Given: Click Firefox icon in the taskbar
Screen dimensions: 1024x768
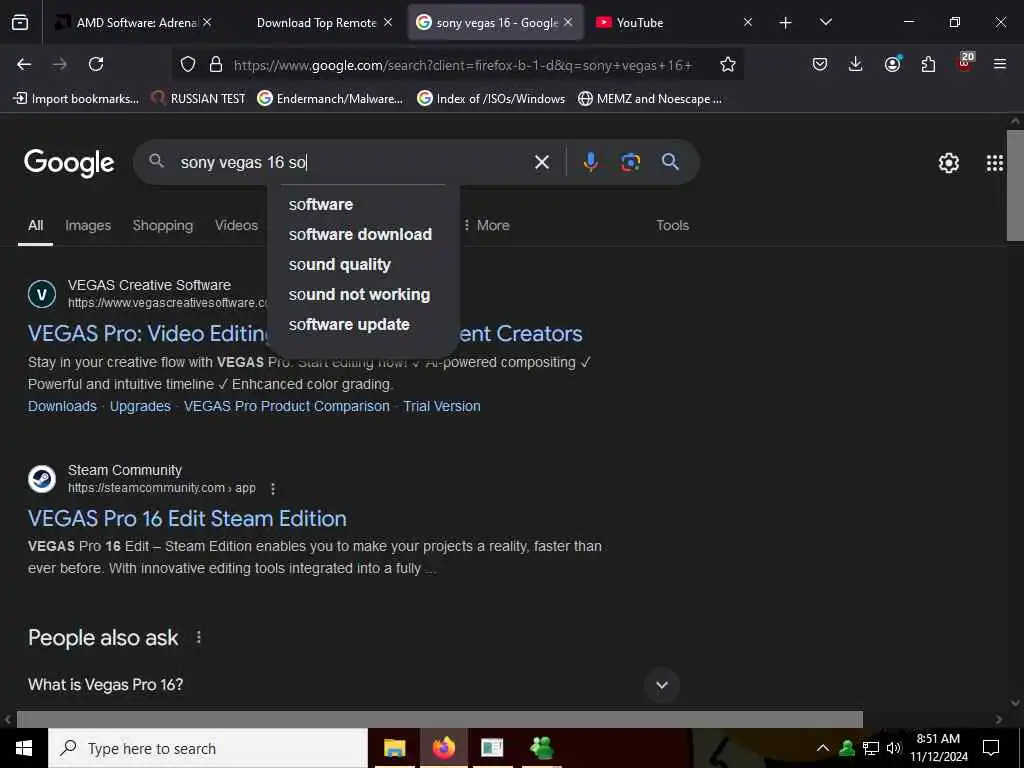Looking at the screenshot, I should click(443, 748).
